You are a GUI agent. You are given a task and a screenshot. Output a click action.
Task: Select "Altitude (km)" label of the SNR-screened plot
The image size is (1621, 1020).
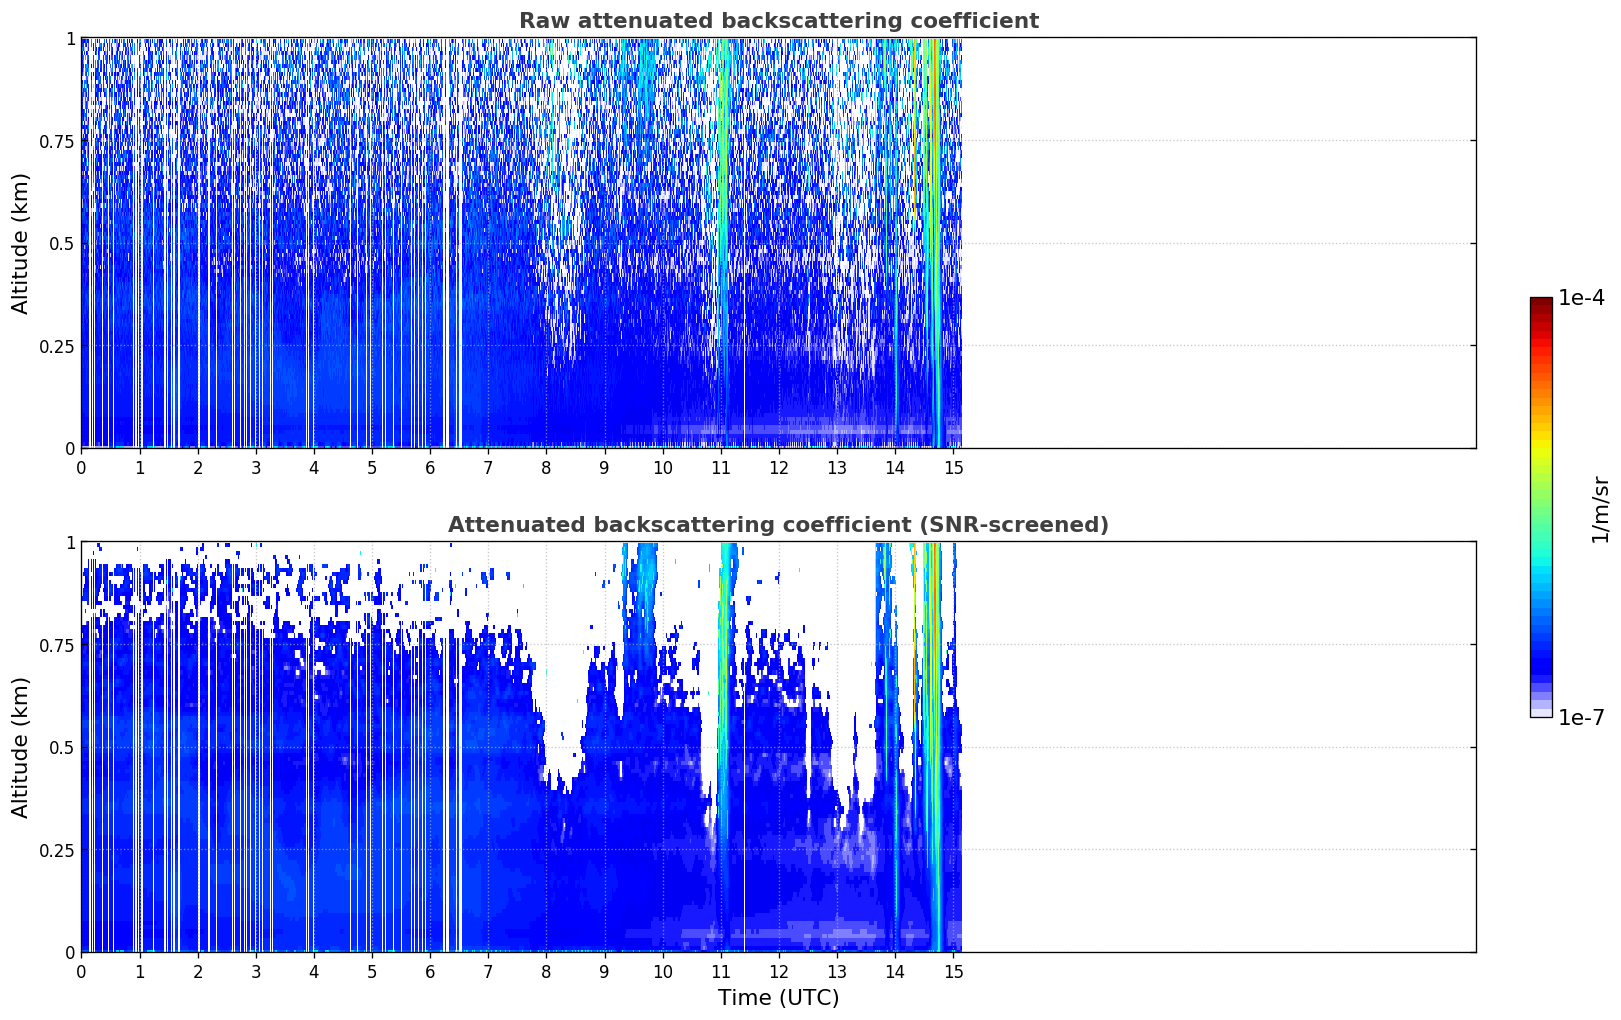coord(21,747)
